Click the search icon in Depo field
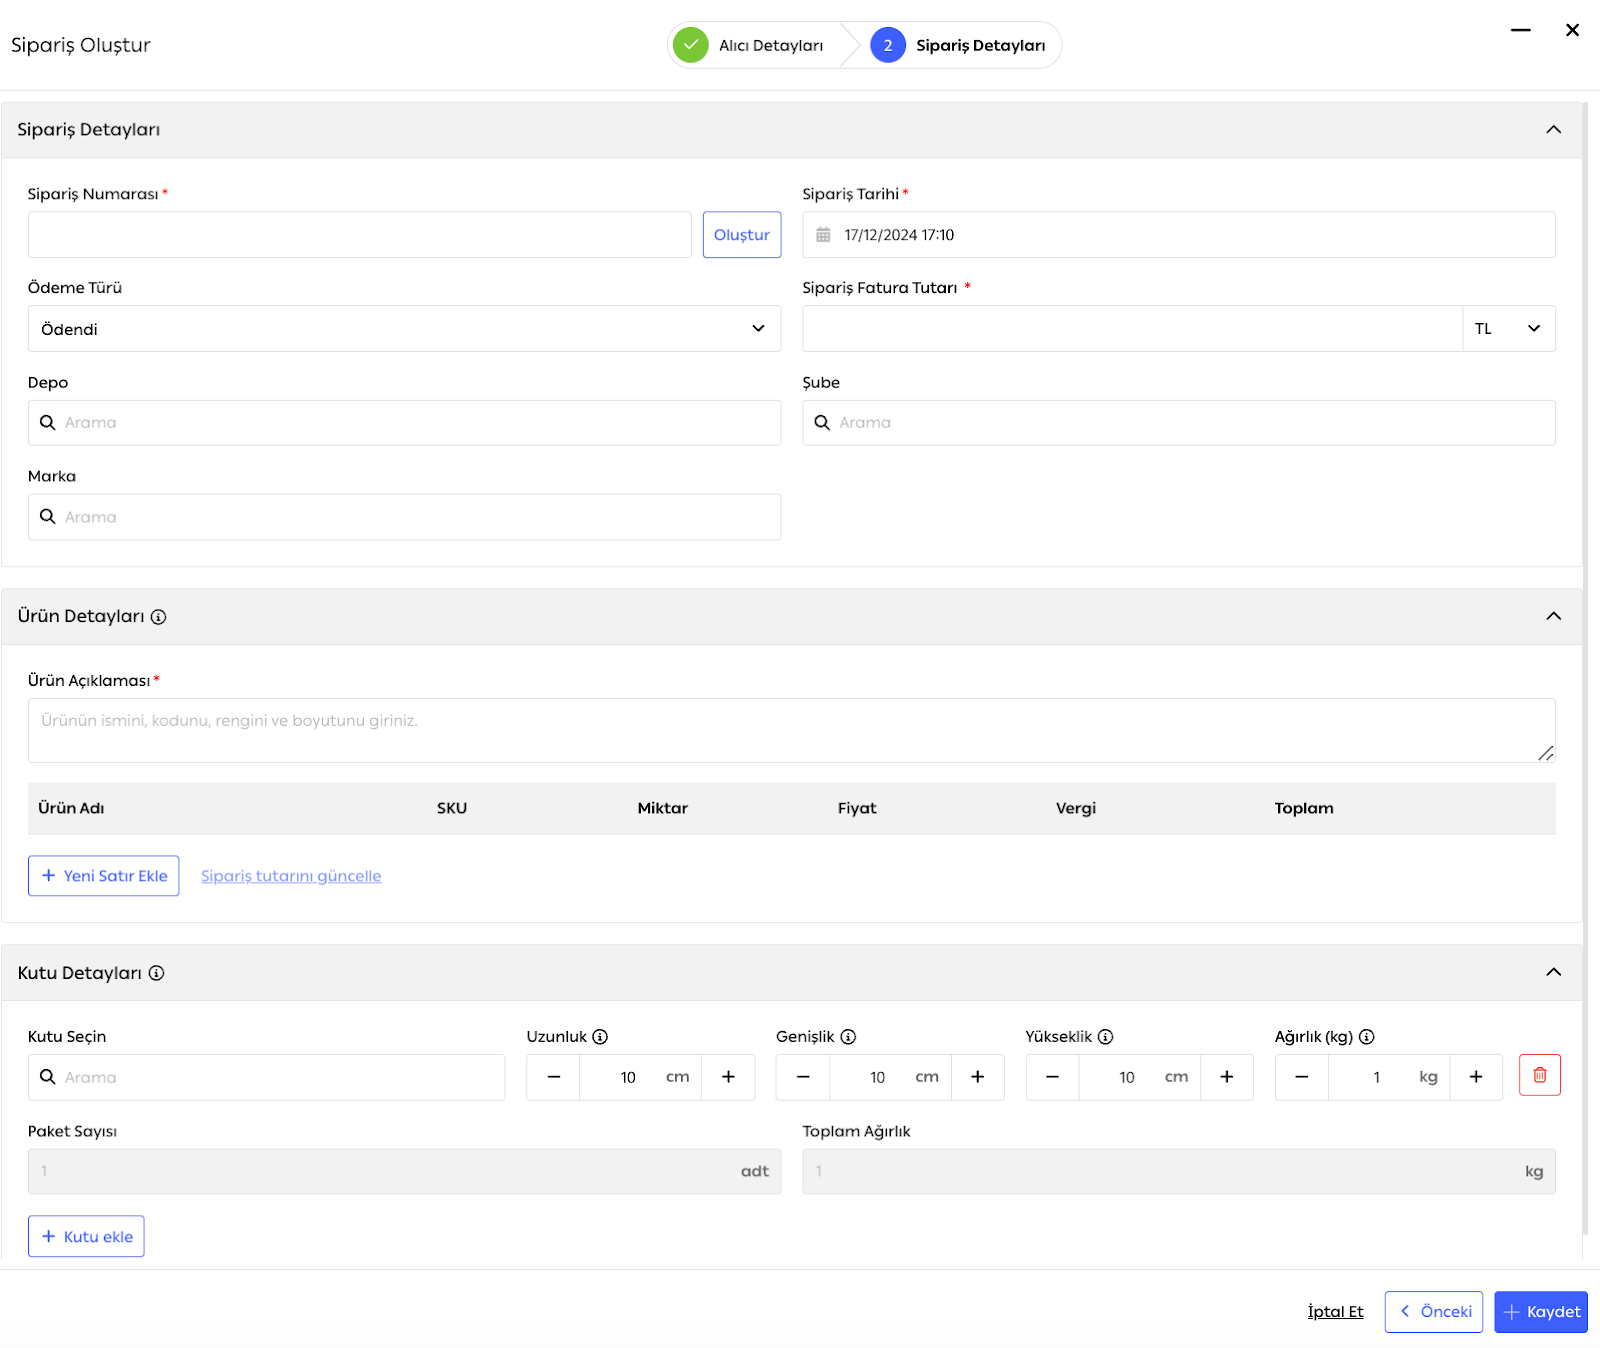 (x=47, y=423)
